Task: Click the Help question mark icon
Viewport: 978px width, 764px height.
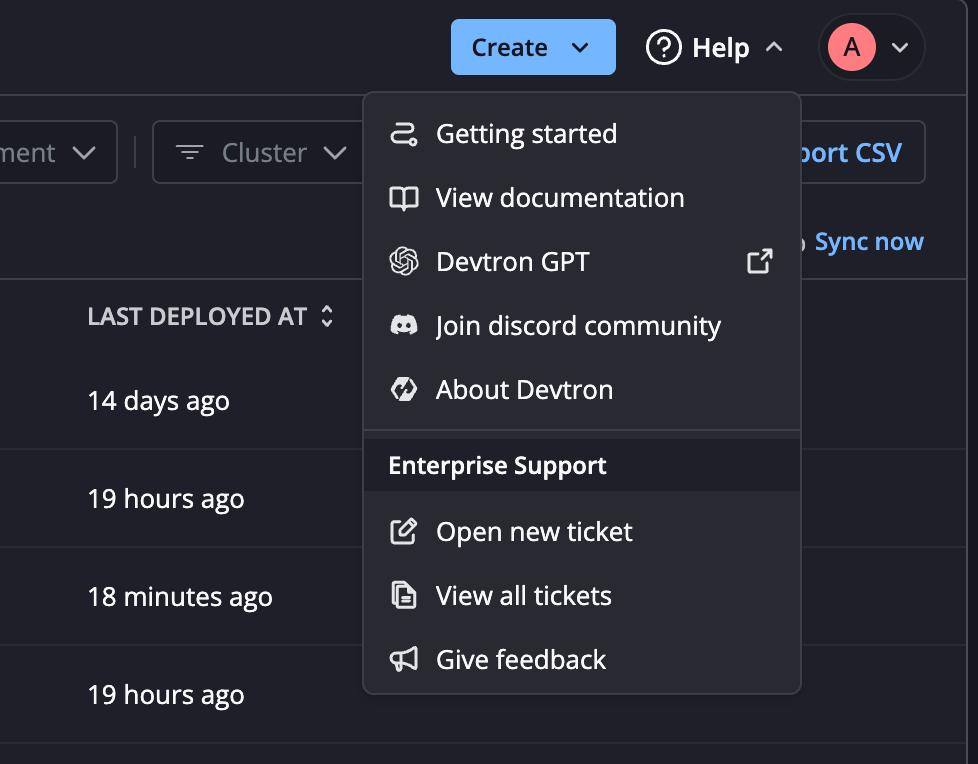Action: click(663, 48)
